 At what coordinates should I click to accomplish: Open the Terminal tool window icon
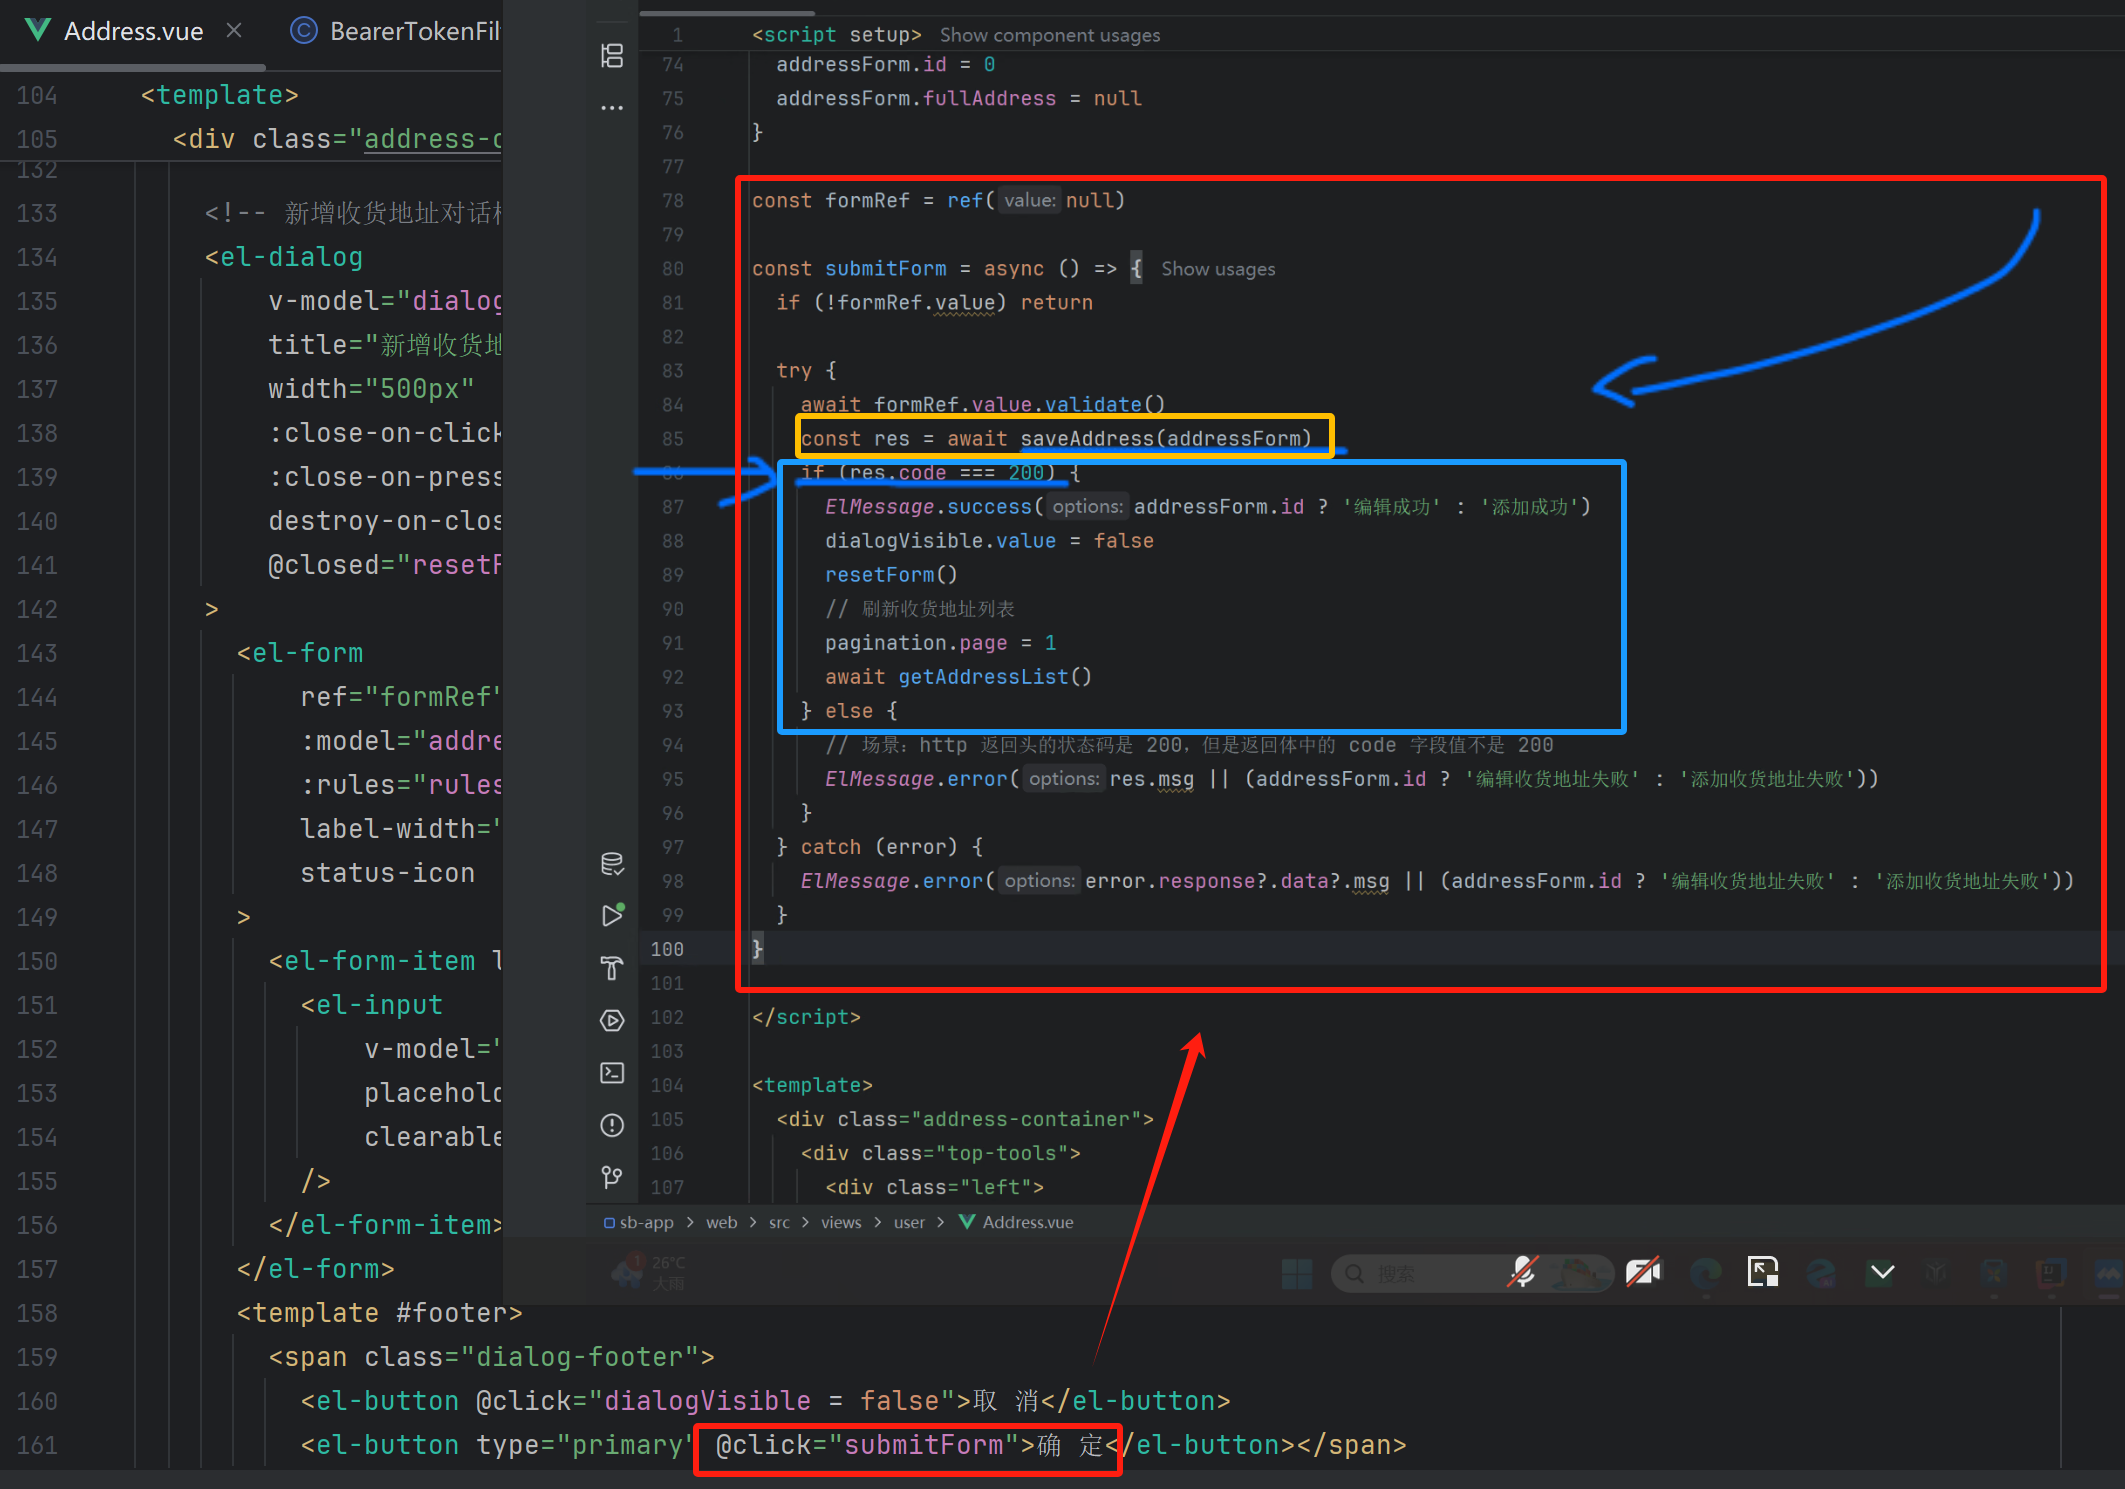click(612, 1073)
